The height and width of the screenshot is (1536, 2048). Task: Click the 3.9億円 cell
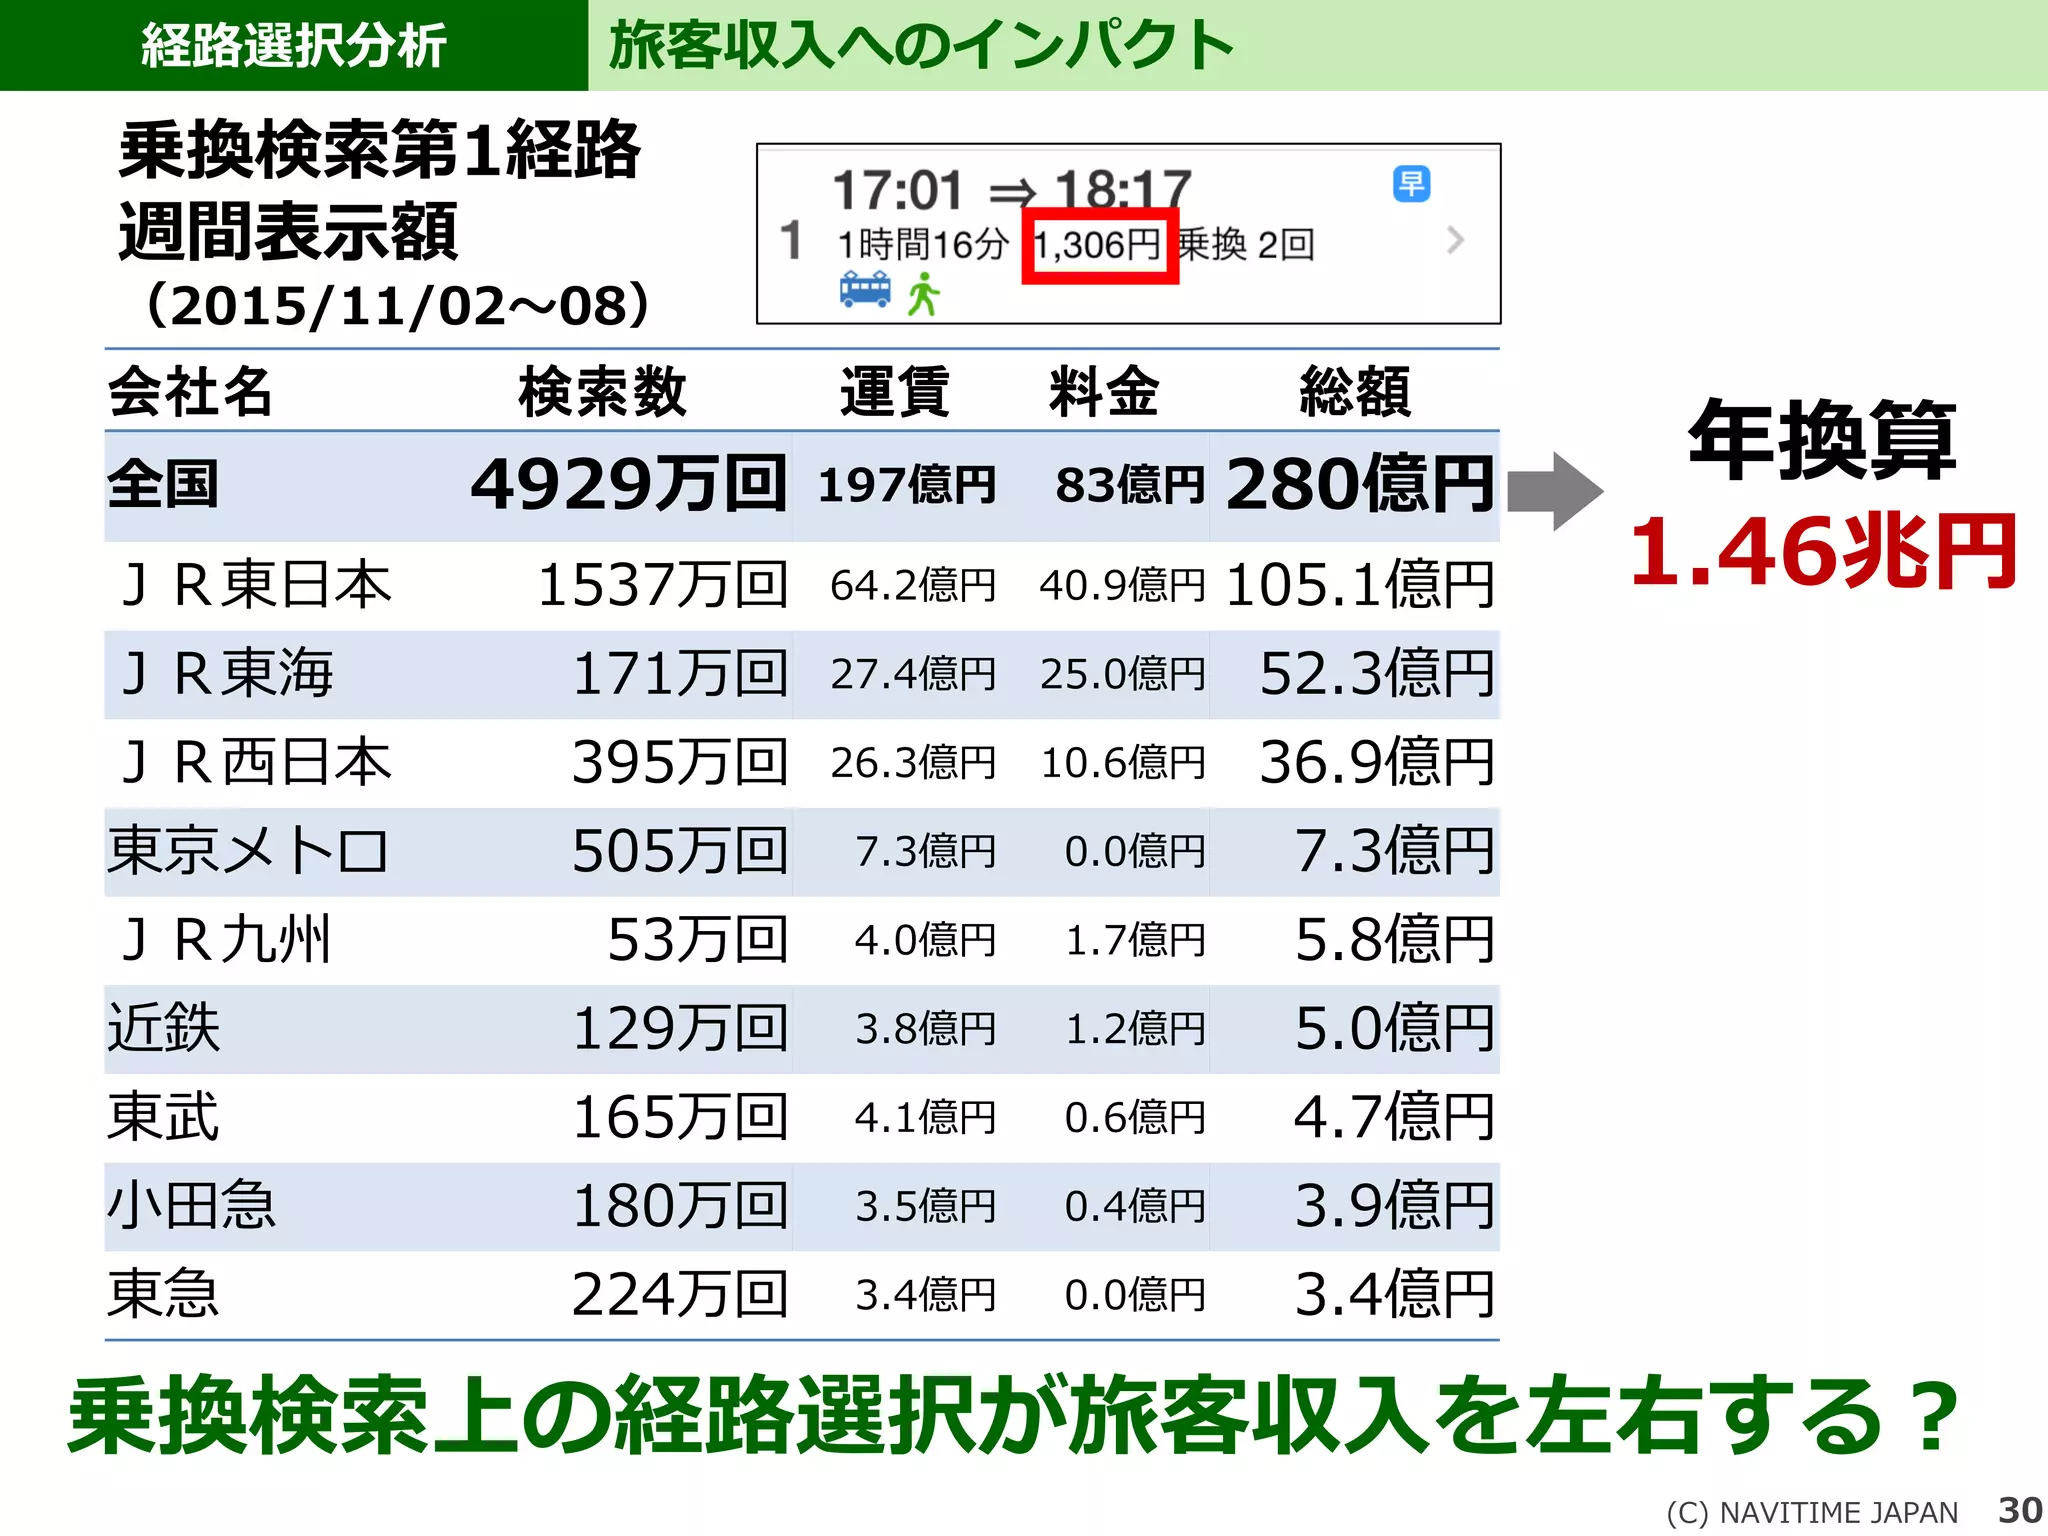click(x=1395, y=1206)
